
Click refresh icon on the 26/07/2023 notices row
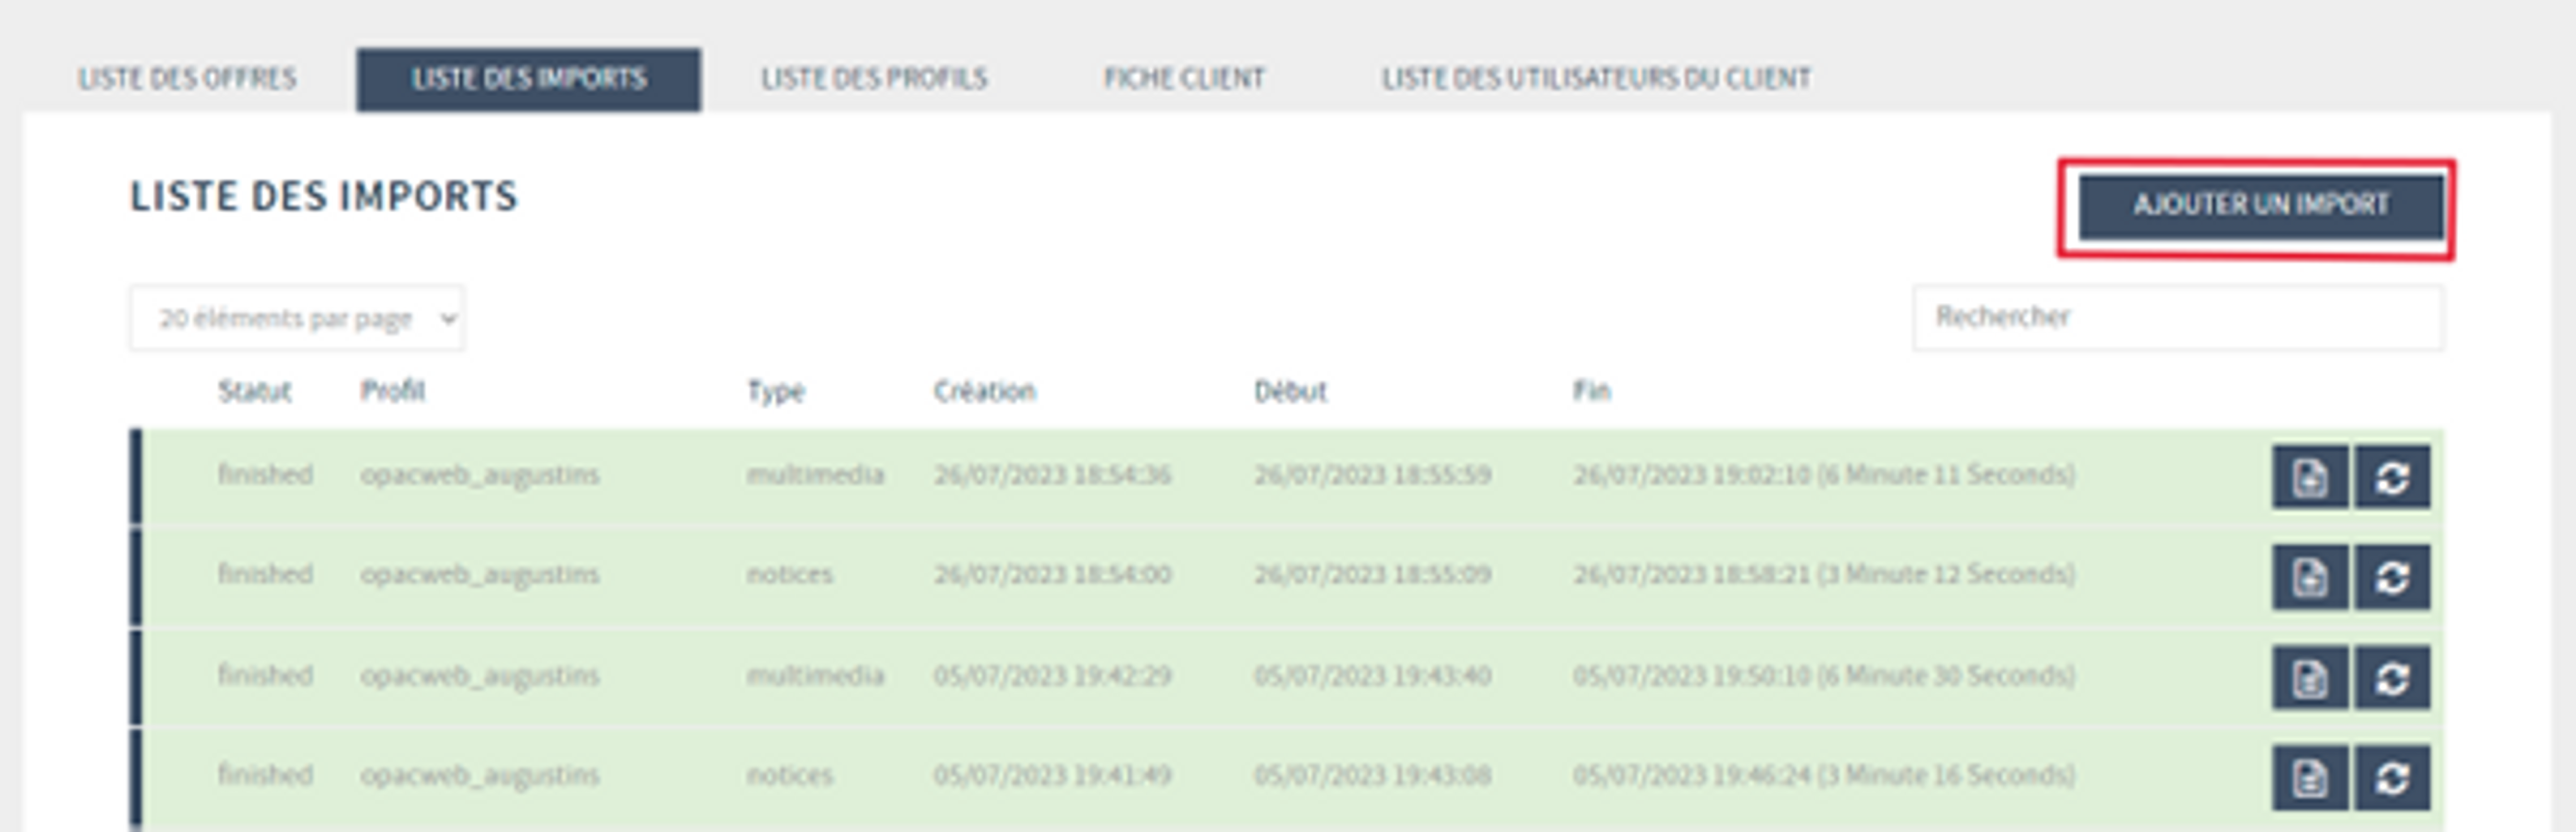pos(2392,577)
